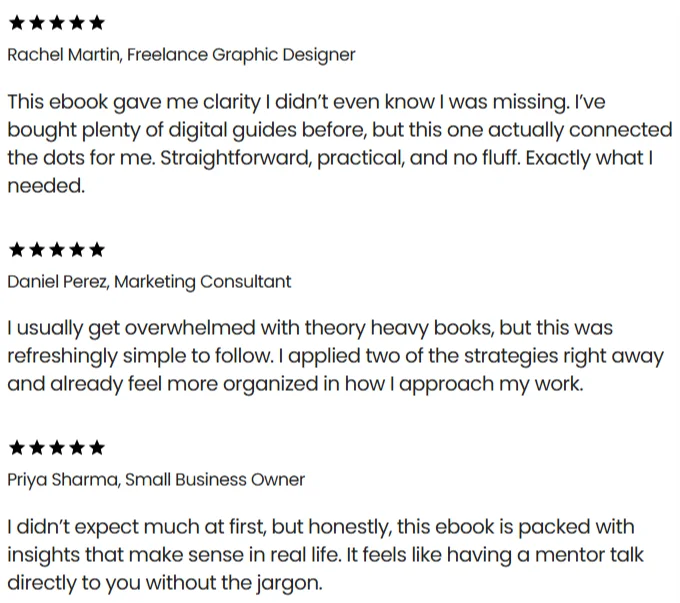Click fifth star above Daniel Perez's name
This screenshot has width=680, height=603.
(x=96, y=250)
